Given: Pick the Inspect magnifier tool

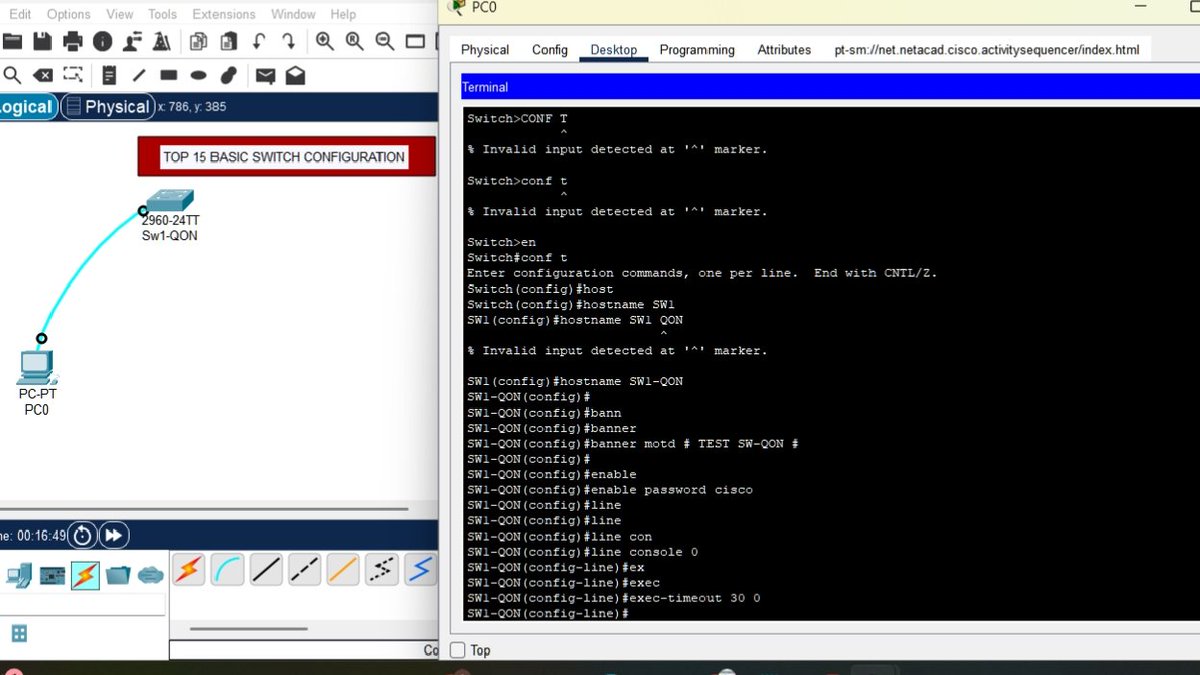Looking at the screenshot, I should click(x=12, y=75).
